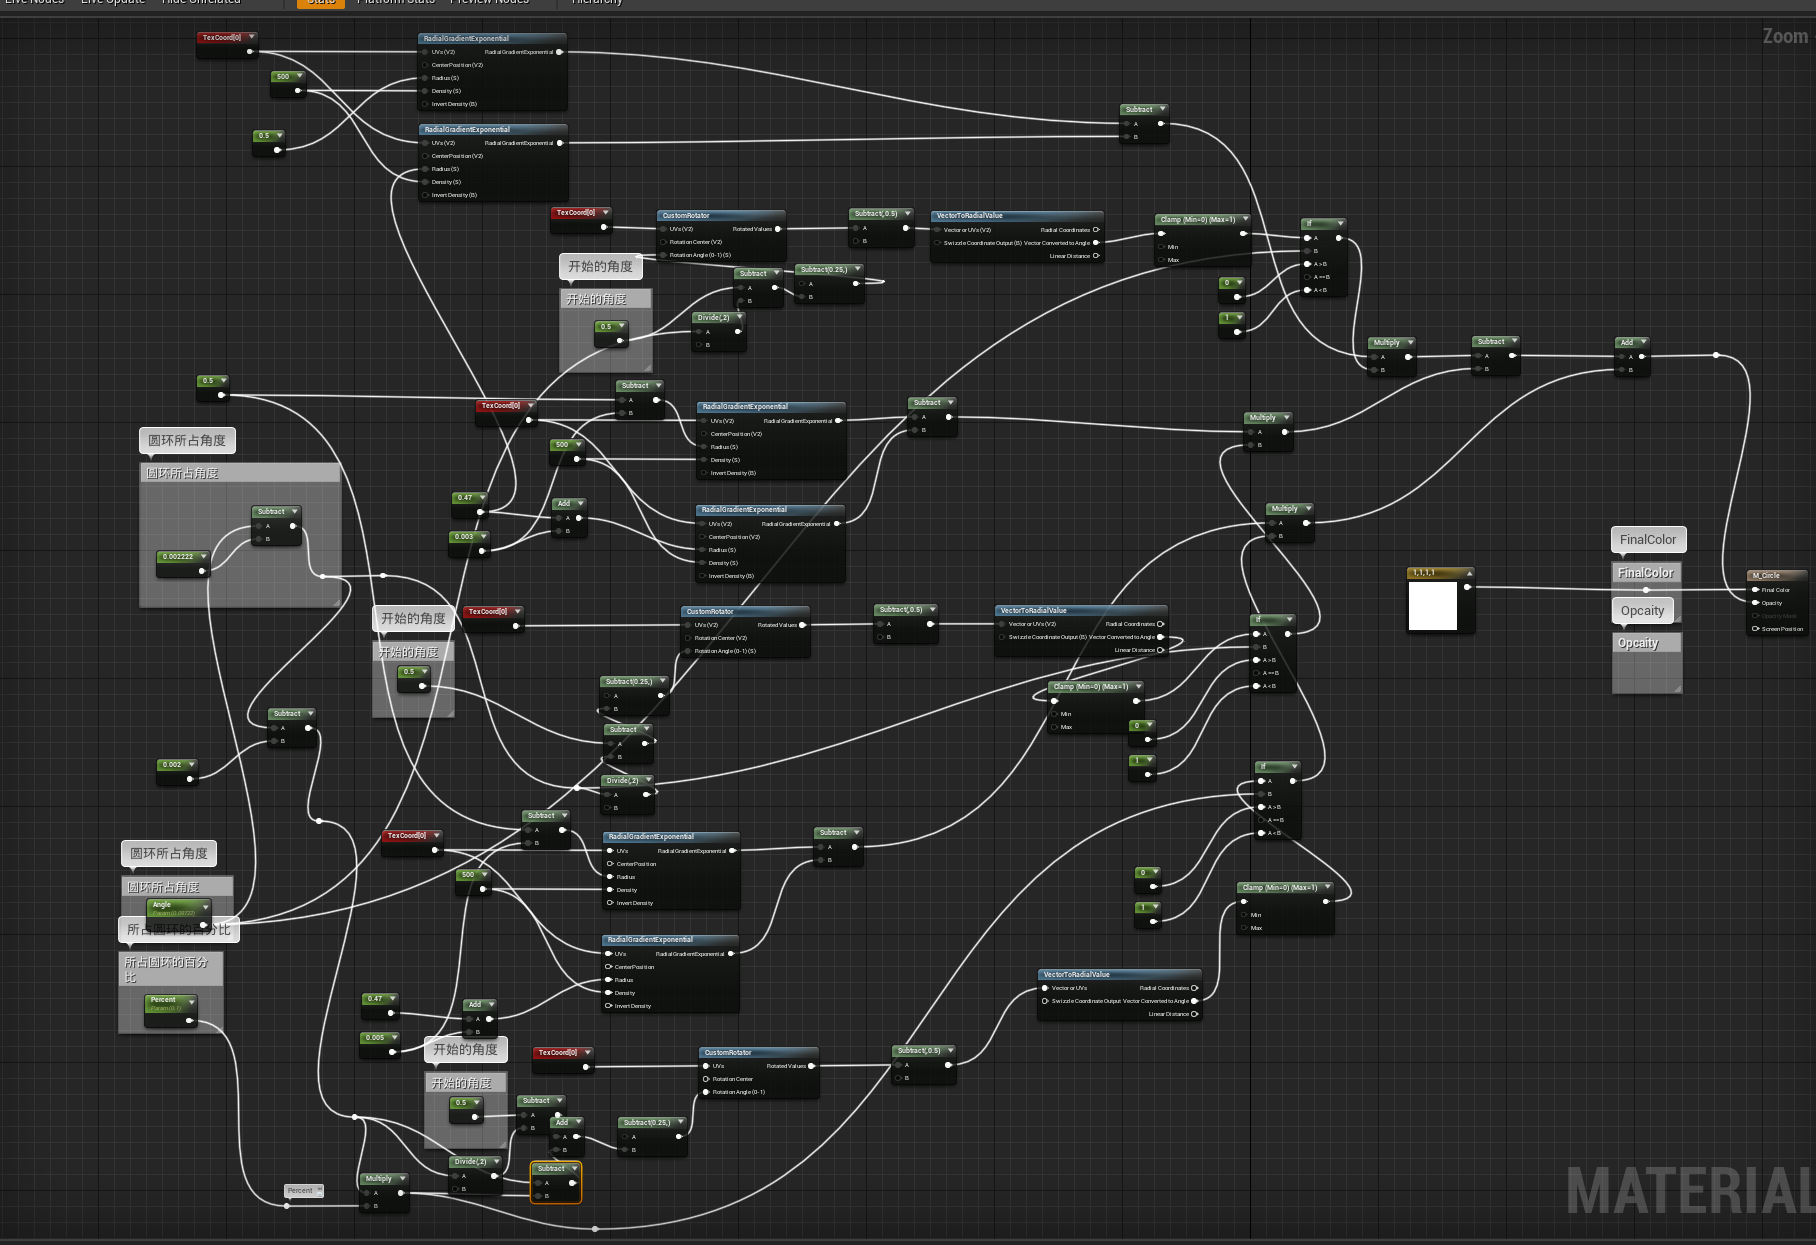This screenshot has height=1245, width=1816.
Task: Click input B pin of orange-outlined Subtract node
Action: click(x=538, y=1196)
